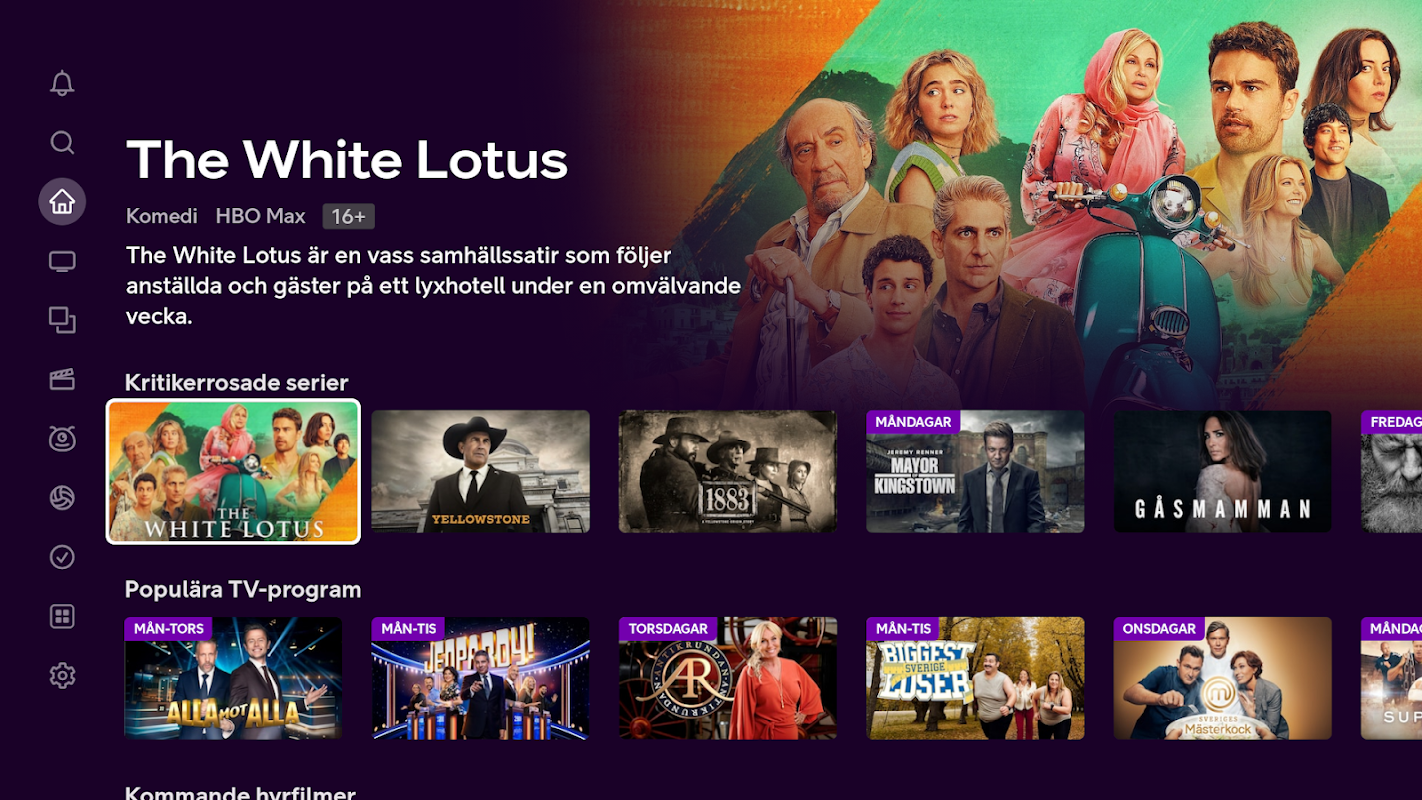Open the Yellowstone series thumbnail
The image size is (1422, 800).
coord(480,471)
